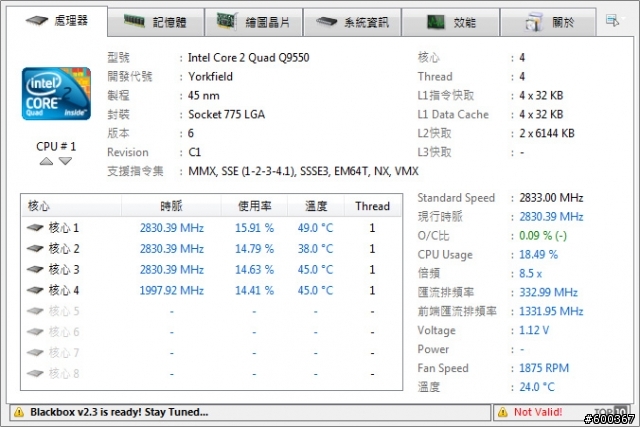Click the greyed 核心 8 chip icon

[35, 374]
